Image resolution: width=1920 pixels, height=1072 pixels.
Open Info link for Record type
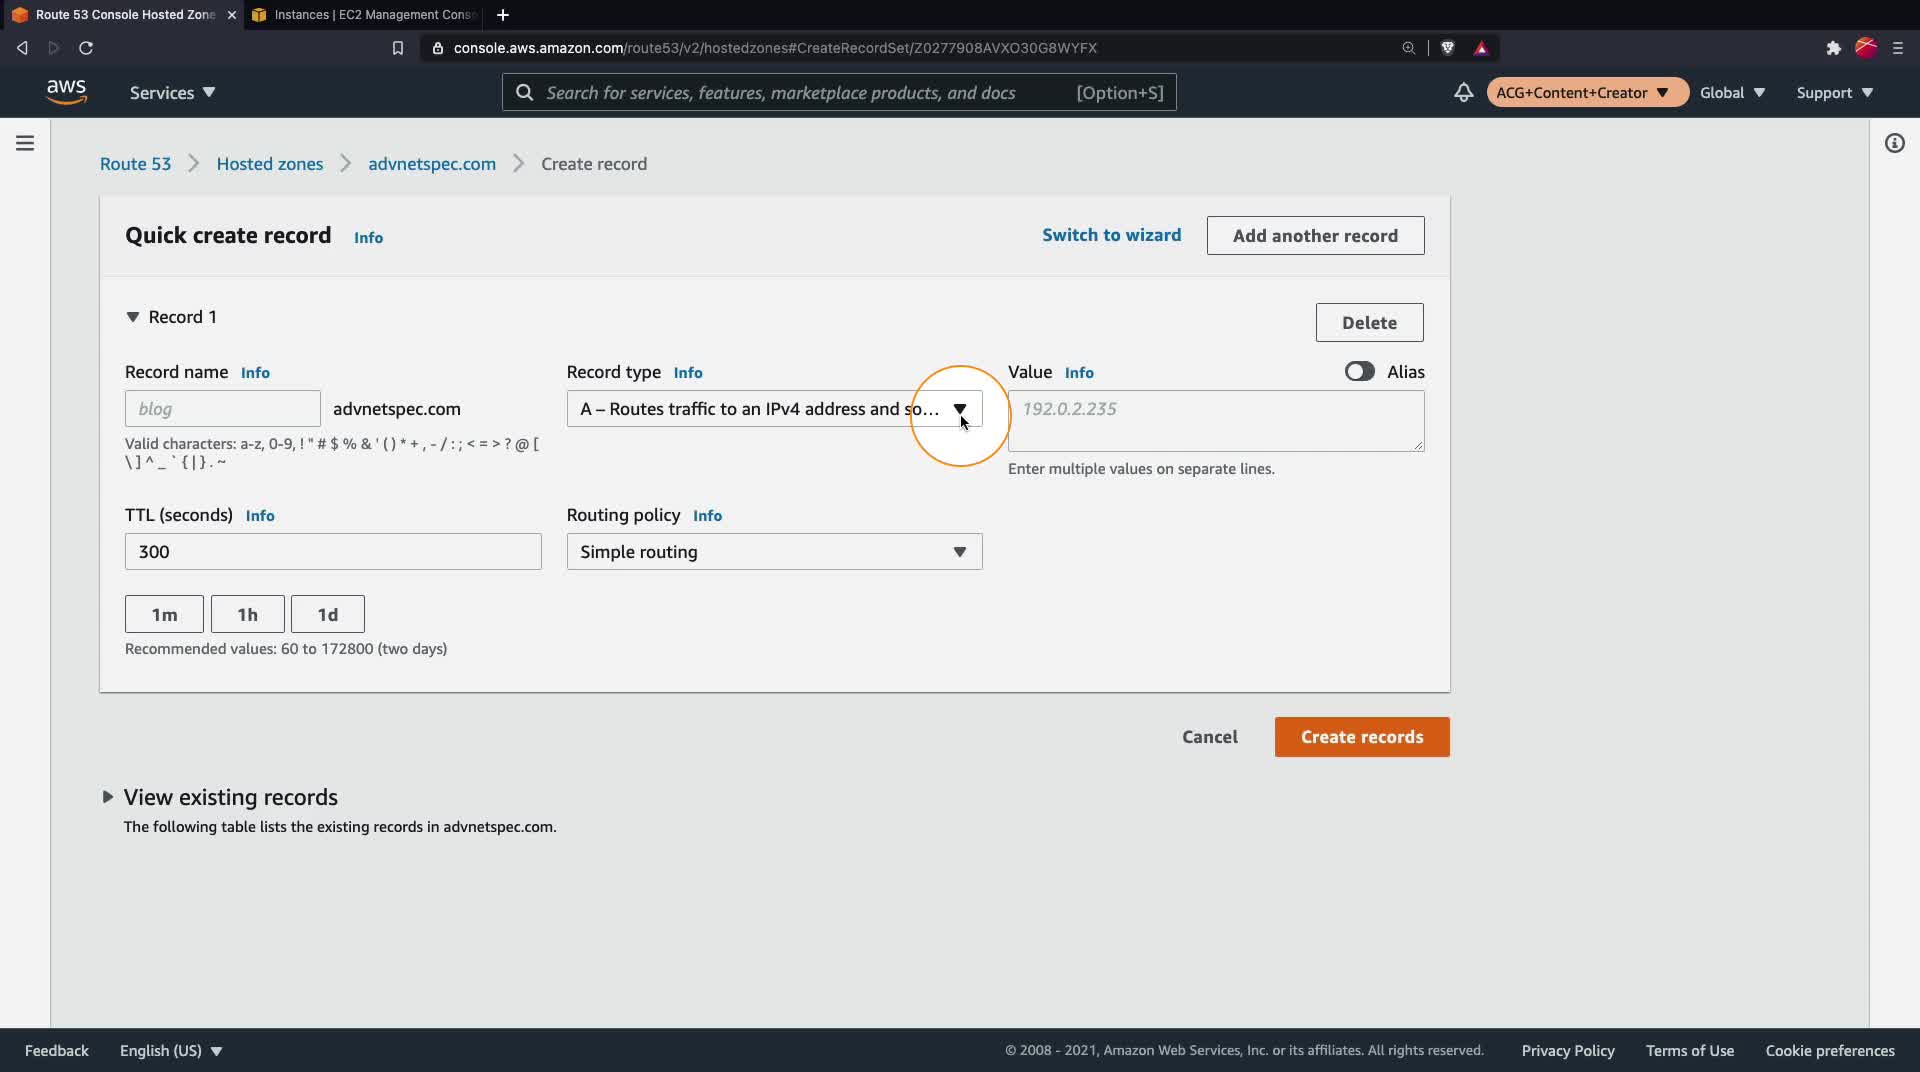click(688, 373)
